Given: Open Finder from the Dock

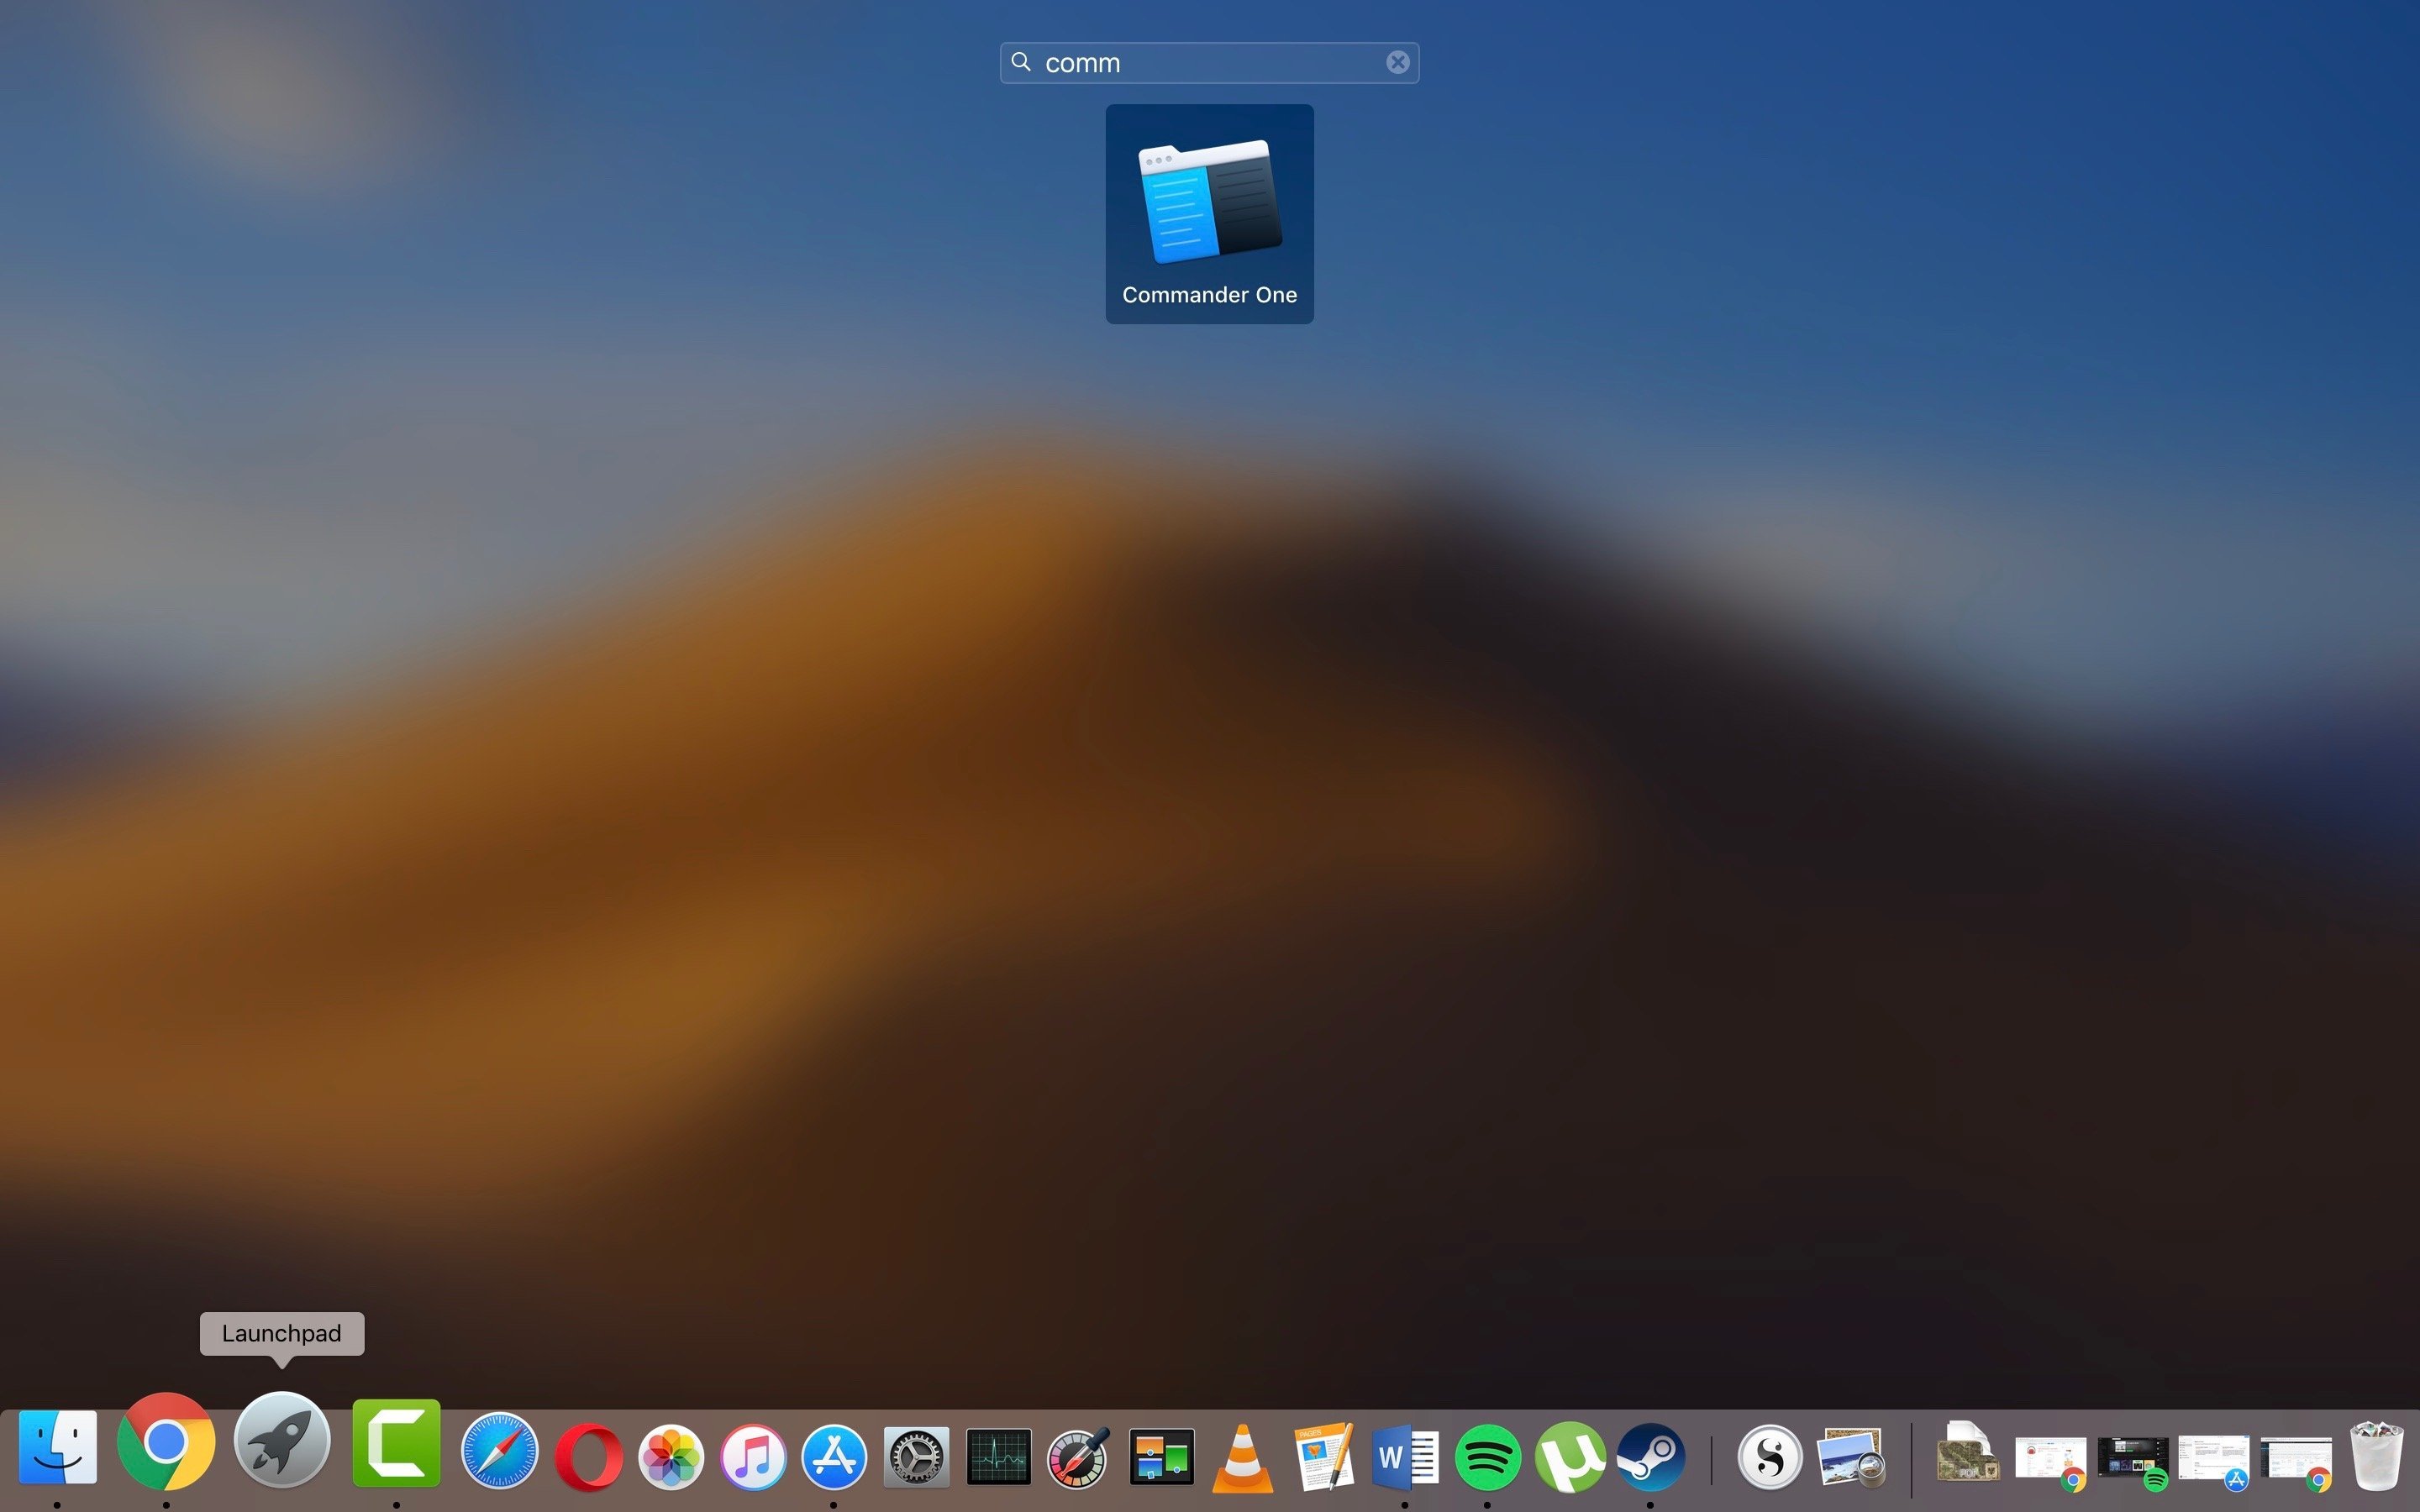Looking at the screenshot, I should [x=58, y=1447].
